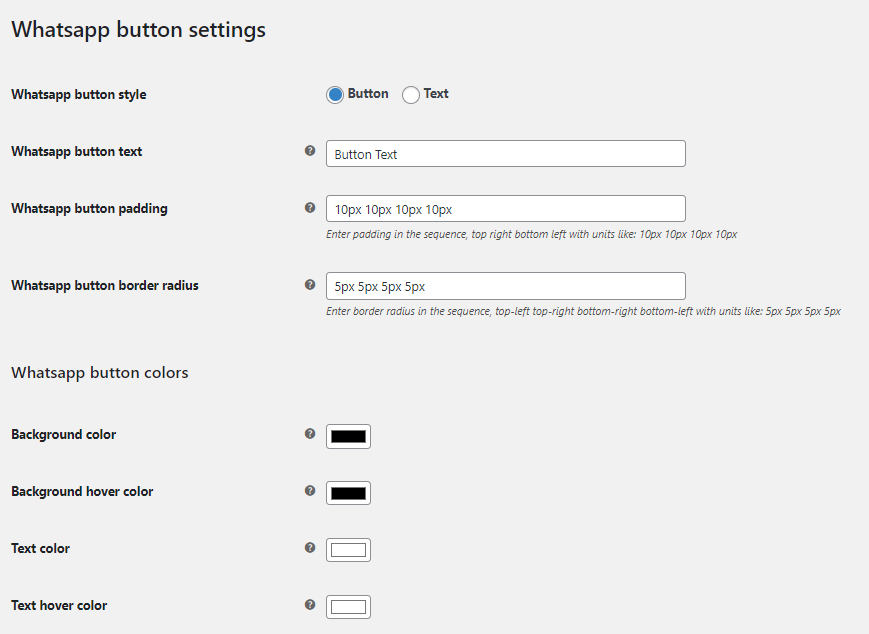Click help icon beside Whatsapp button text

pos(310,151)
